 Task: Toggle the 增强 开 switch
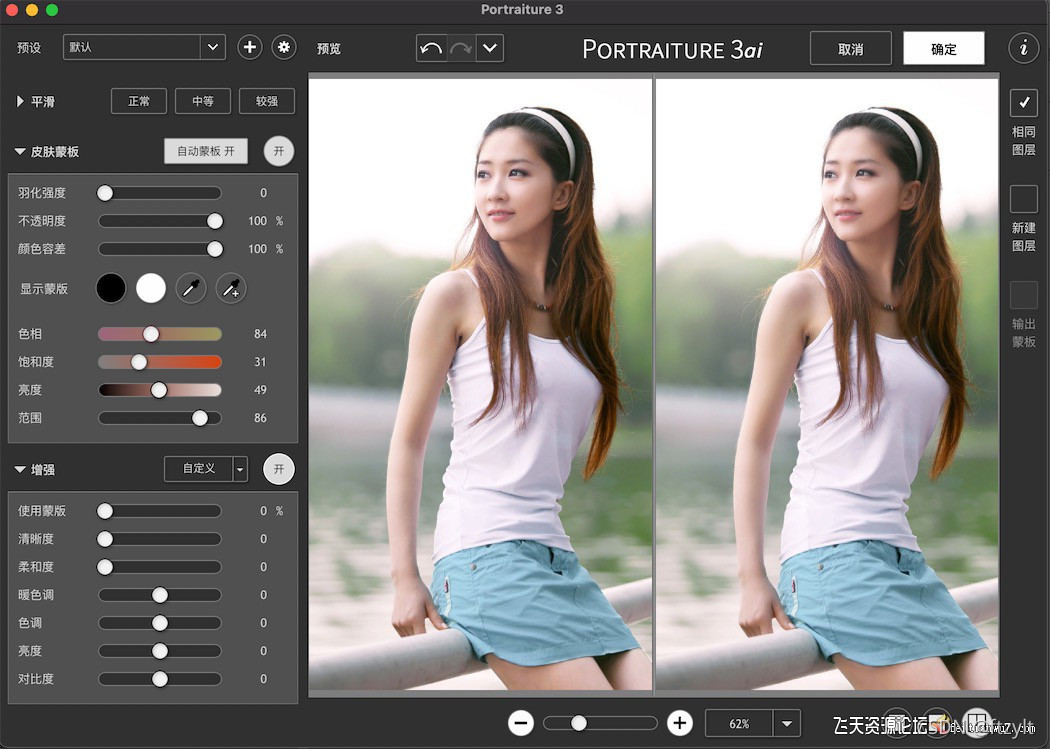[x=279, y=469]
